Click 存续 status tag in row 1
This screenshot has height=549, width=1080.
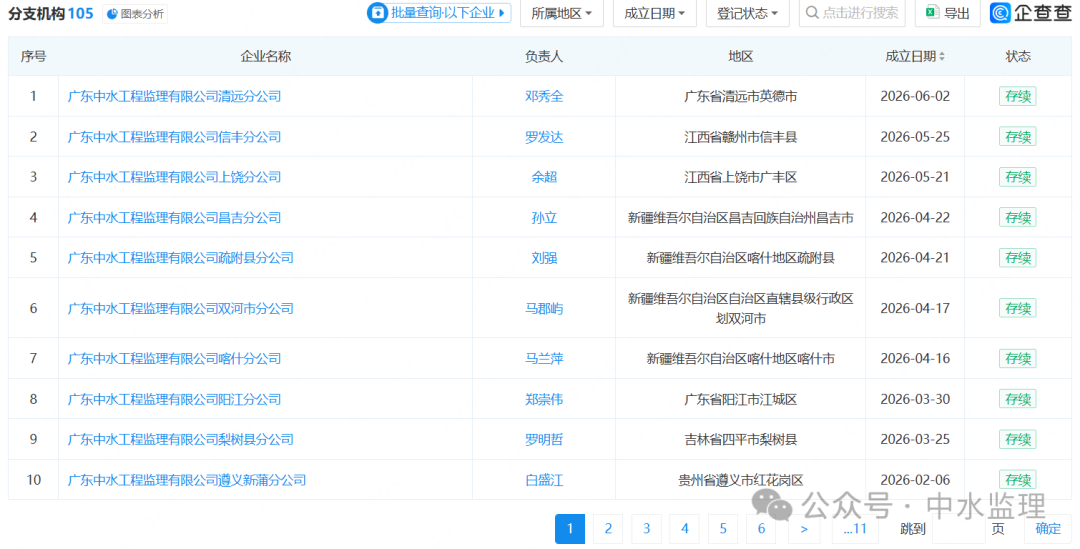pyautogui.click(x=1018, y=96)
